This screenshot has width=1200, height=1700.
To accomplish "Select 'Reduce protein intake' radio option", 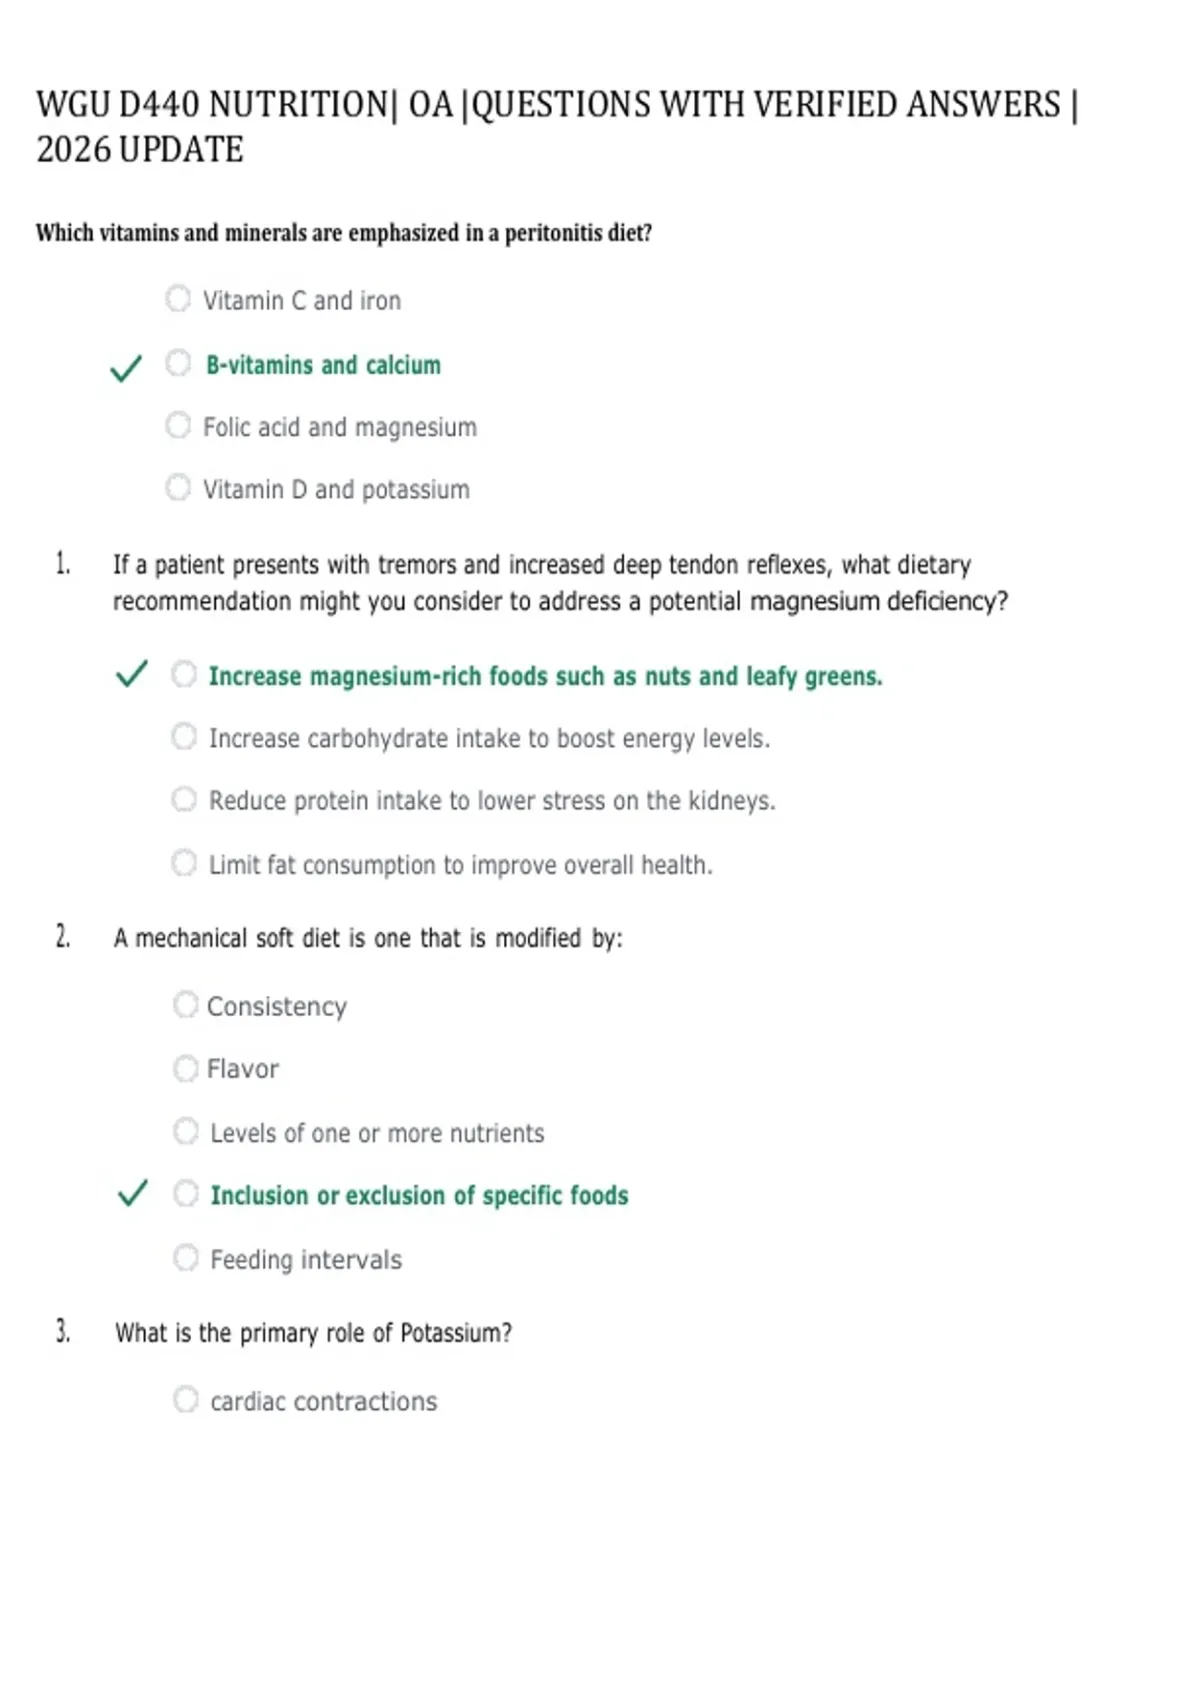I will click(184, 799).
